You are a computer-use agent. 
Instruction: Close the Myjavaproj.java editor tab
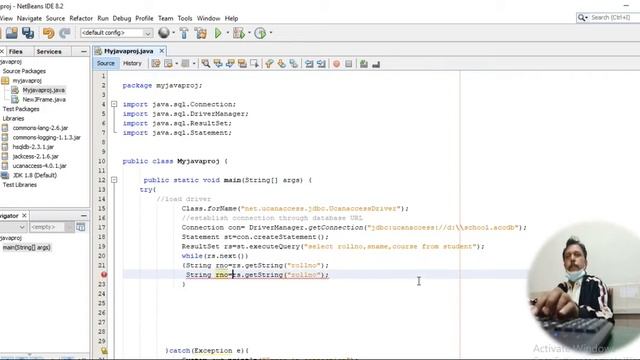162,51
